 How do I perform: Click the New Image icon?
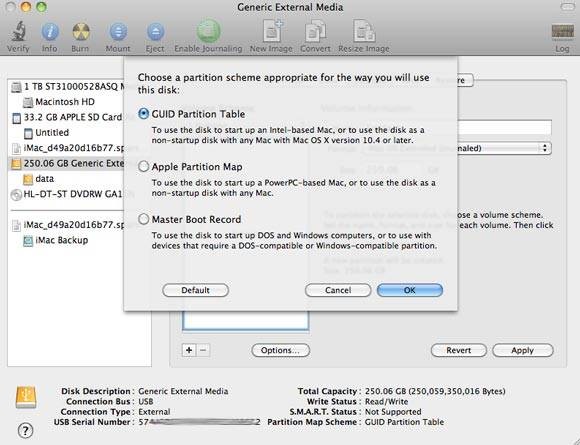(272, 31)
